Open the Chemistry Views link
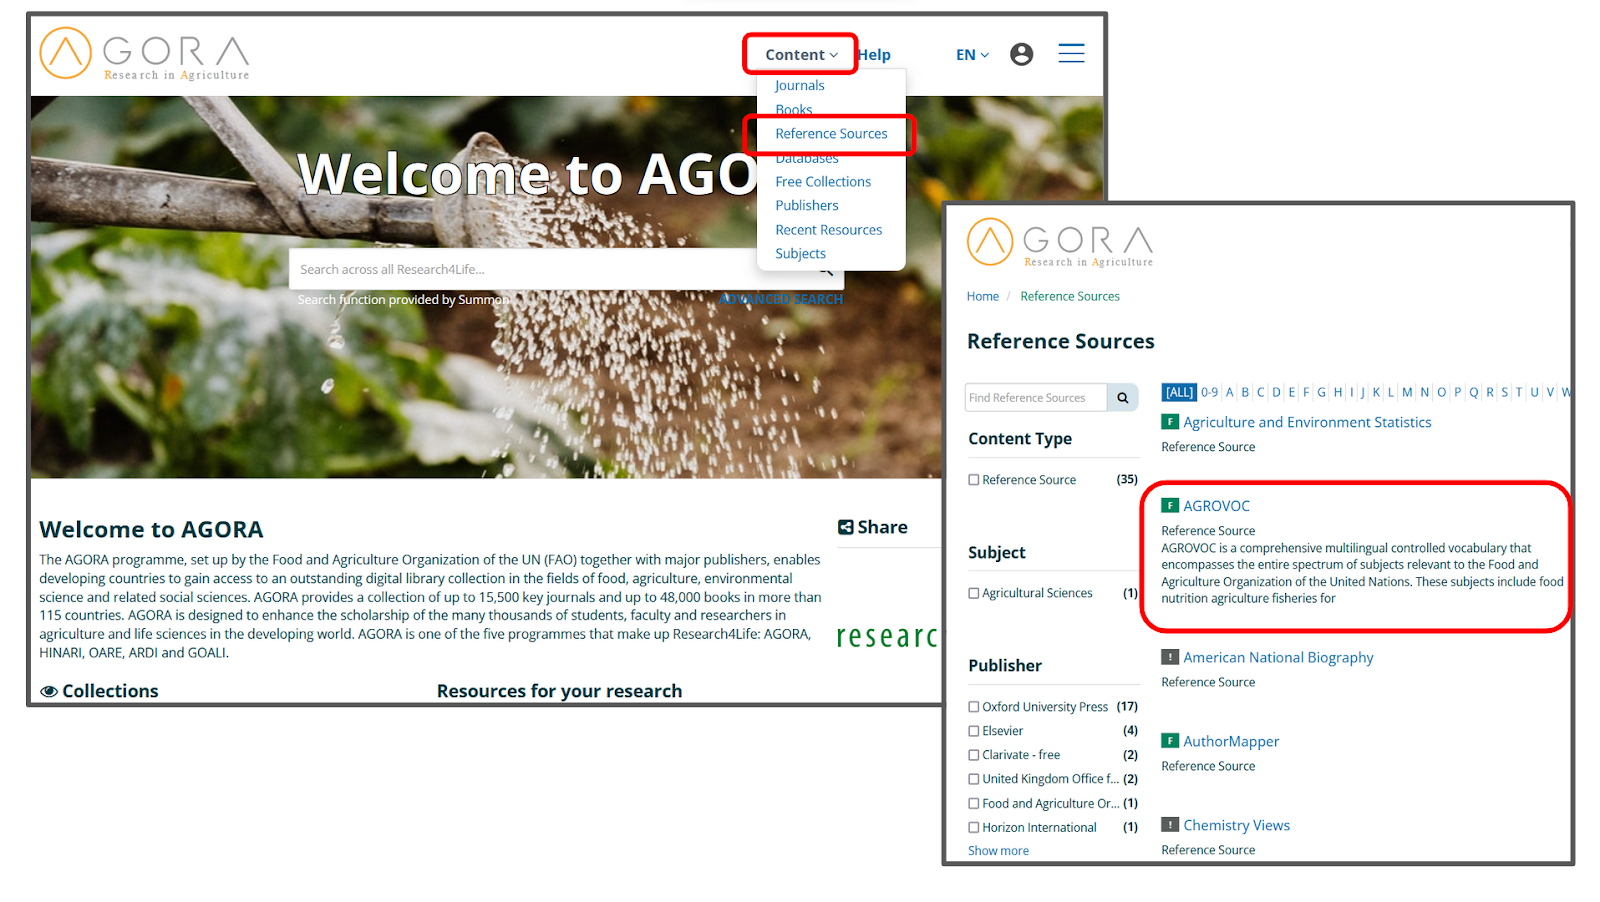 click(x=1237, y=826)
